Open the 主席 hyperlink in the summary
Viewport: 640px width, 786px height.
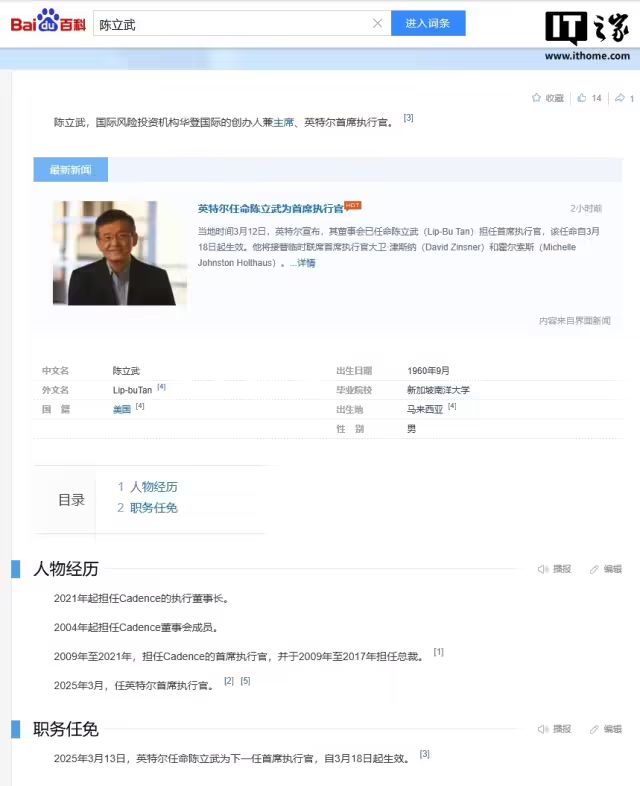tap(283, 122)
